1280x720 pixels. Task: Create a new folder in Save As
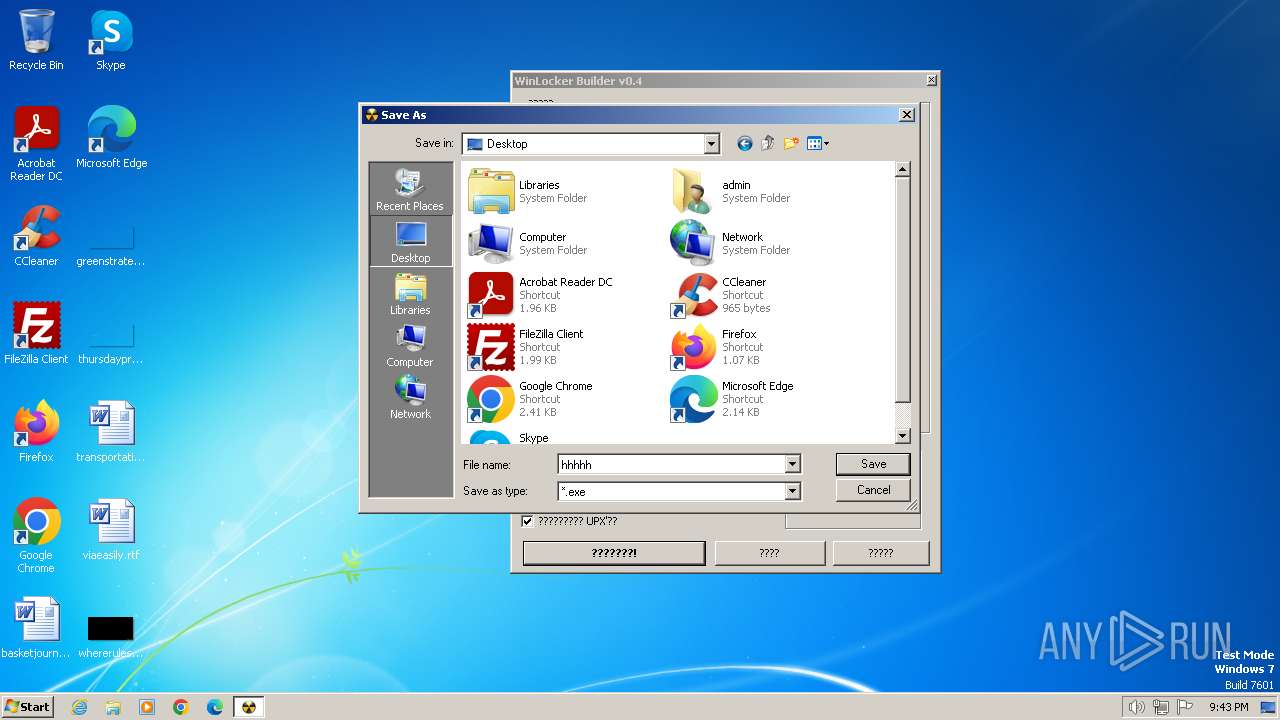(791, 144)
